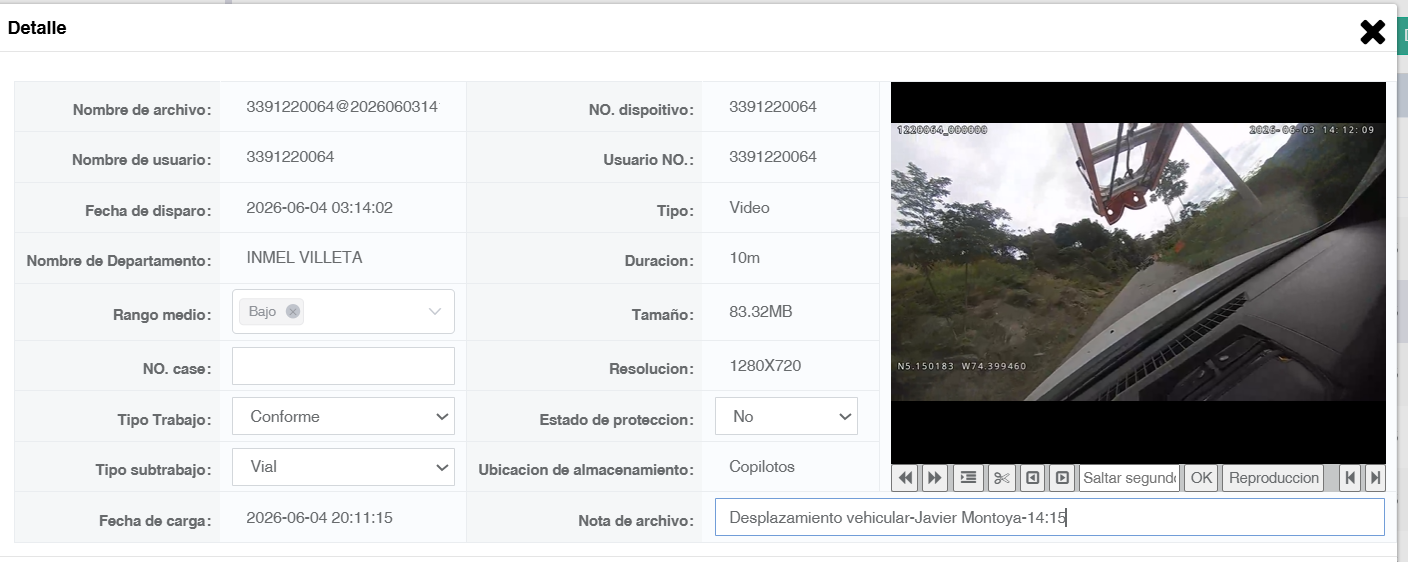Screen dimensions: 1408x562
Task: Click the Detalle dialog title
Action: [x=37, y=28]
